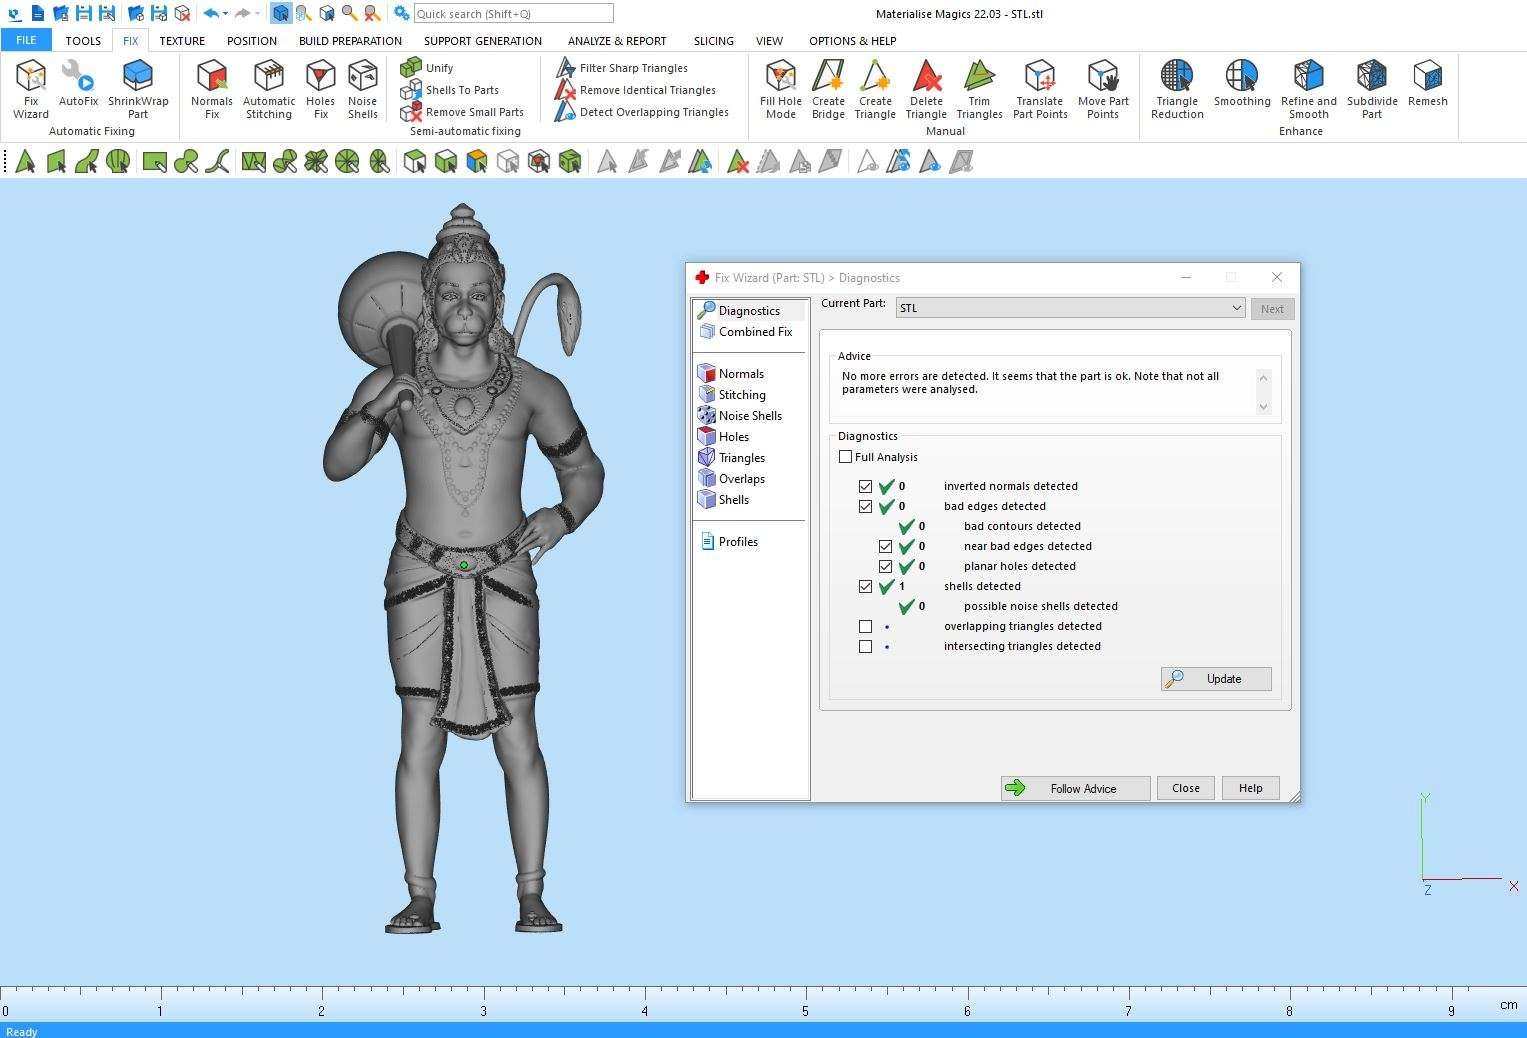1527x1038 pixels.
Task: Switch to the Support Generation tab
Action: (482, 41)
